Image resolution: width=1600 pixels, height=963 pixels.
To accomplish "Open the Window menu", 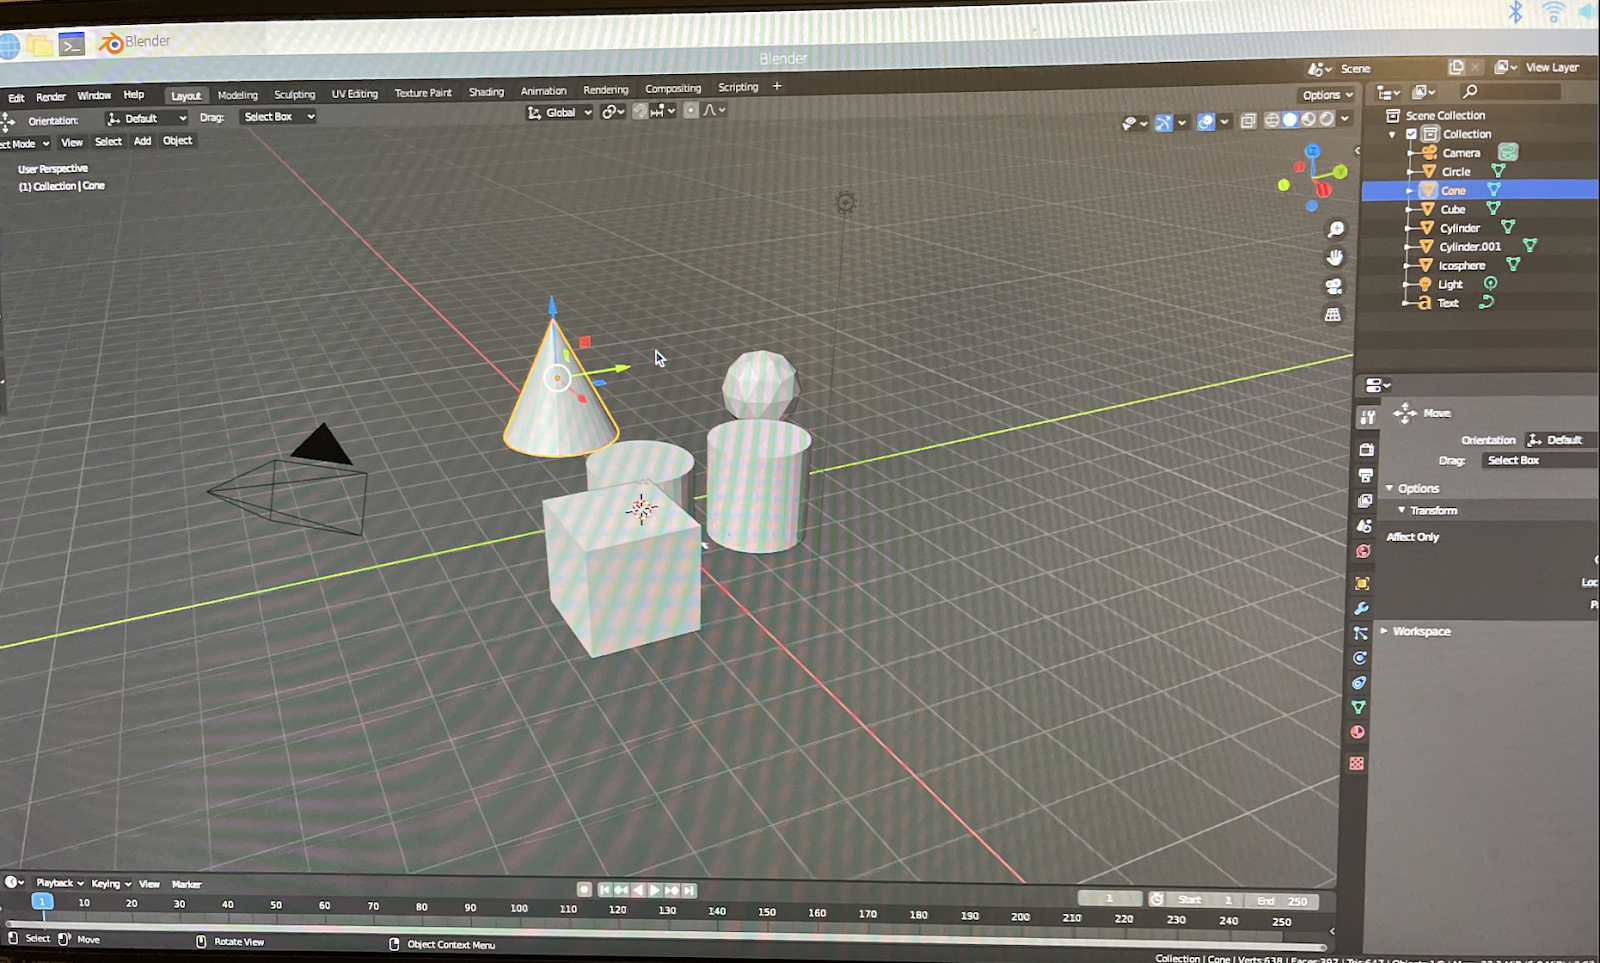I will click(94, 96).
